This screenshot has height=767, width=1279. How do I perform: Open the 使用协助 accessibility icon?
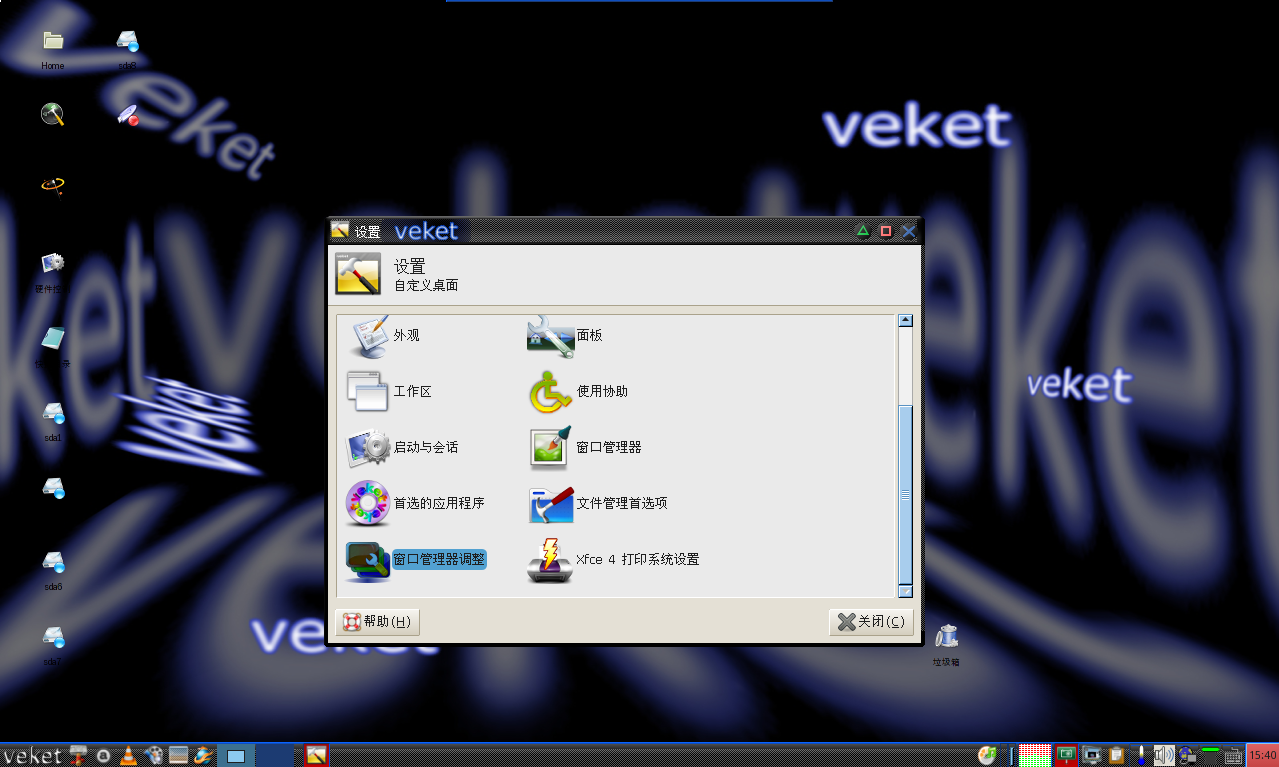pyautogui.click(x=550, y=391)
